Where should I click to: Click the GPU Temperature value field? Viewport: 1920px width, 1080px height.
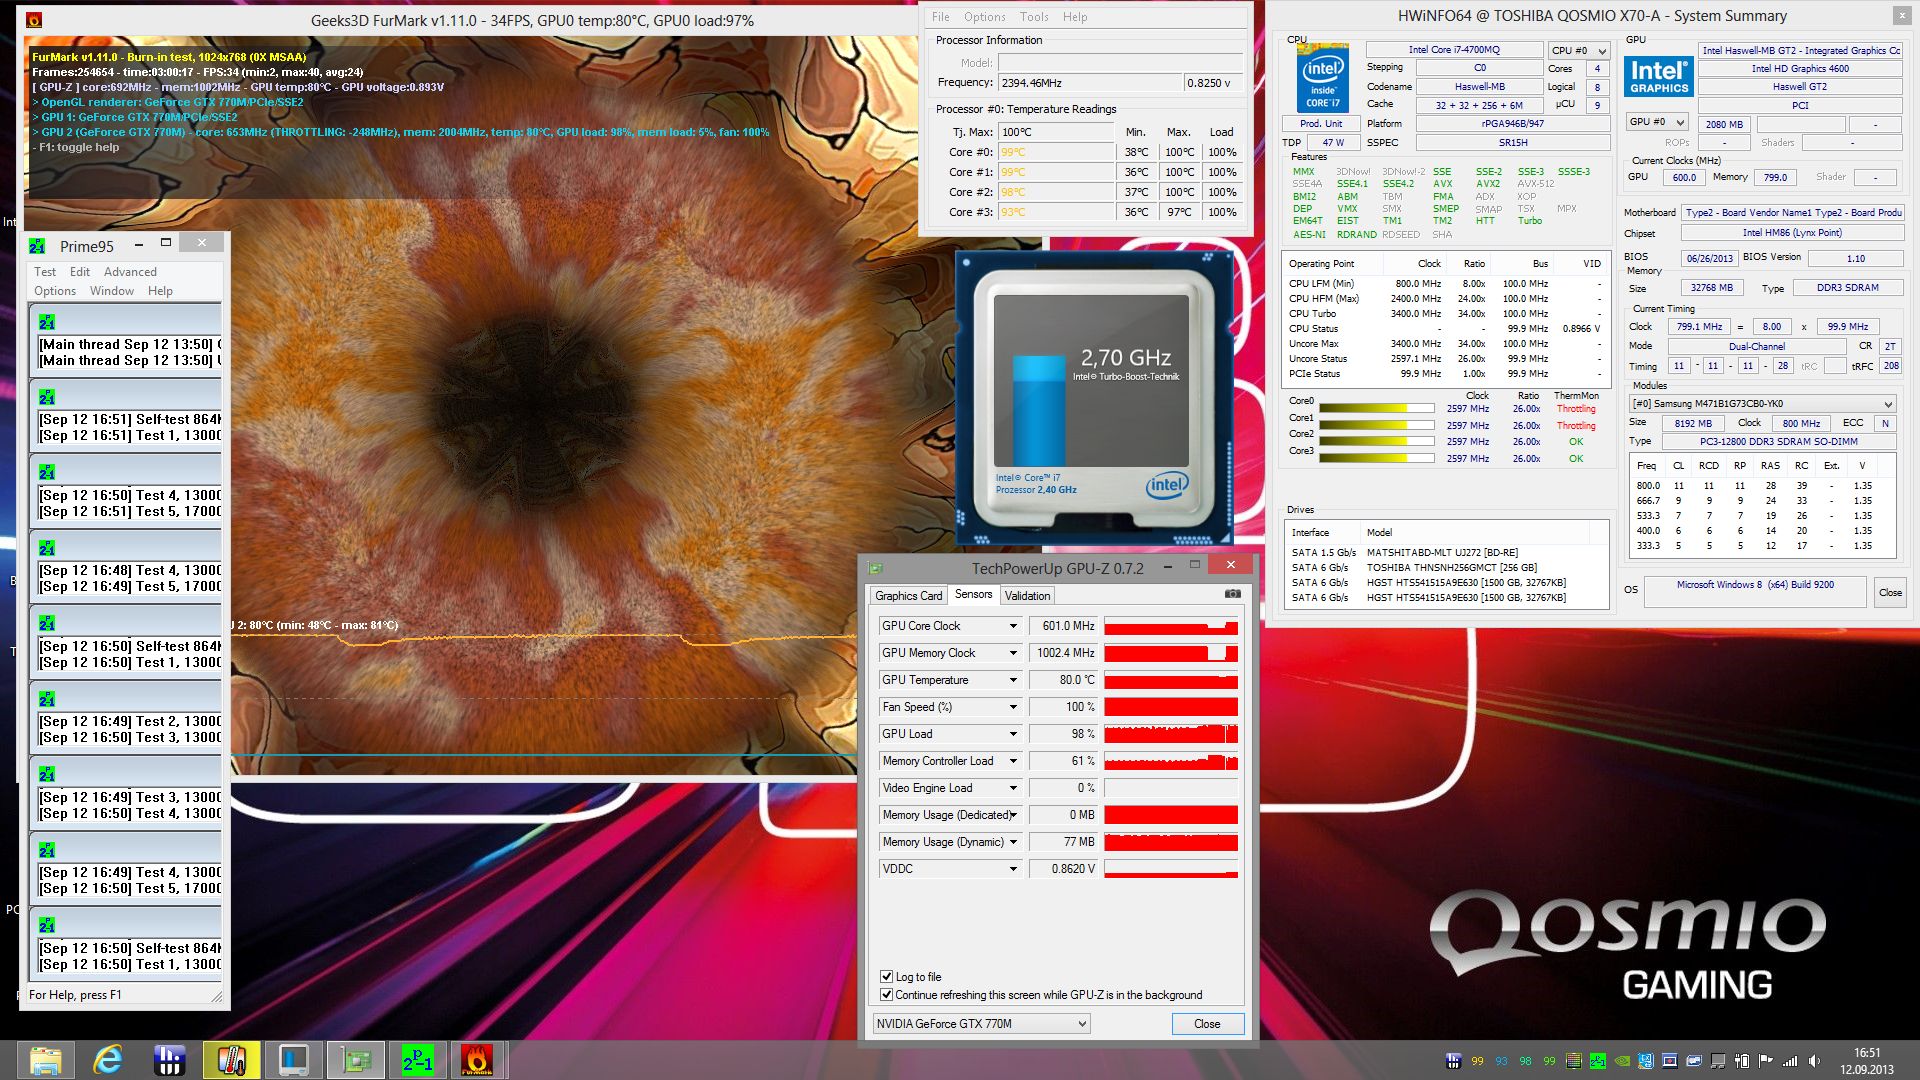click(x=1065, y=680)
